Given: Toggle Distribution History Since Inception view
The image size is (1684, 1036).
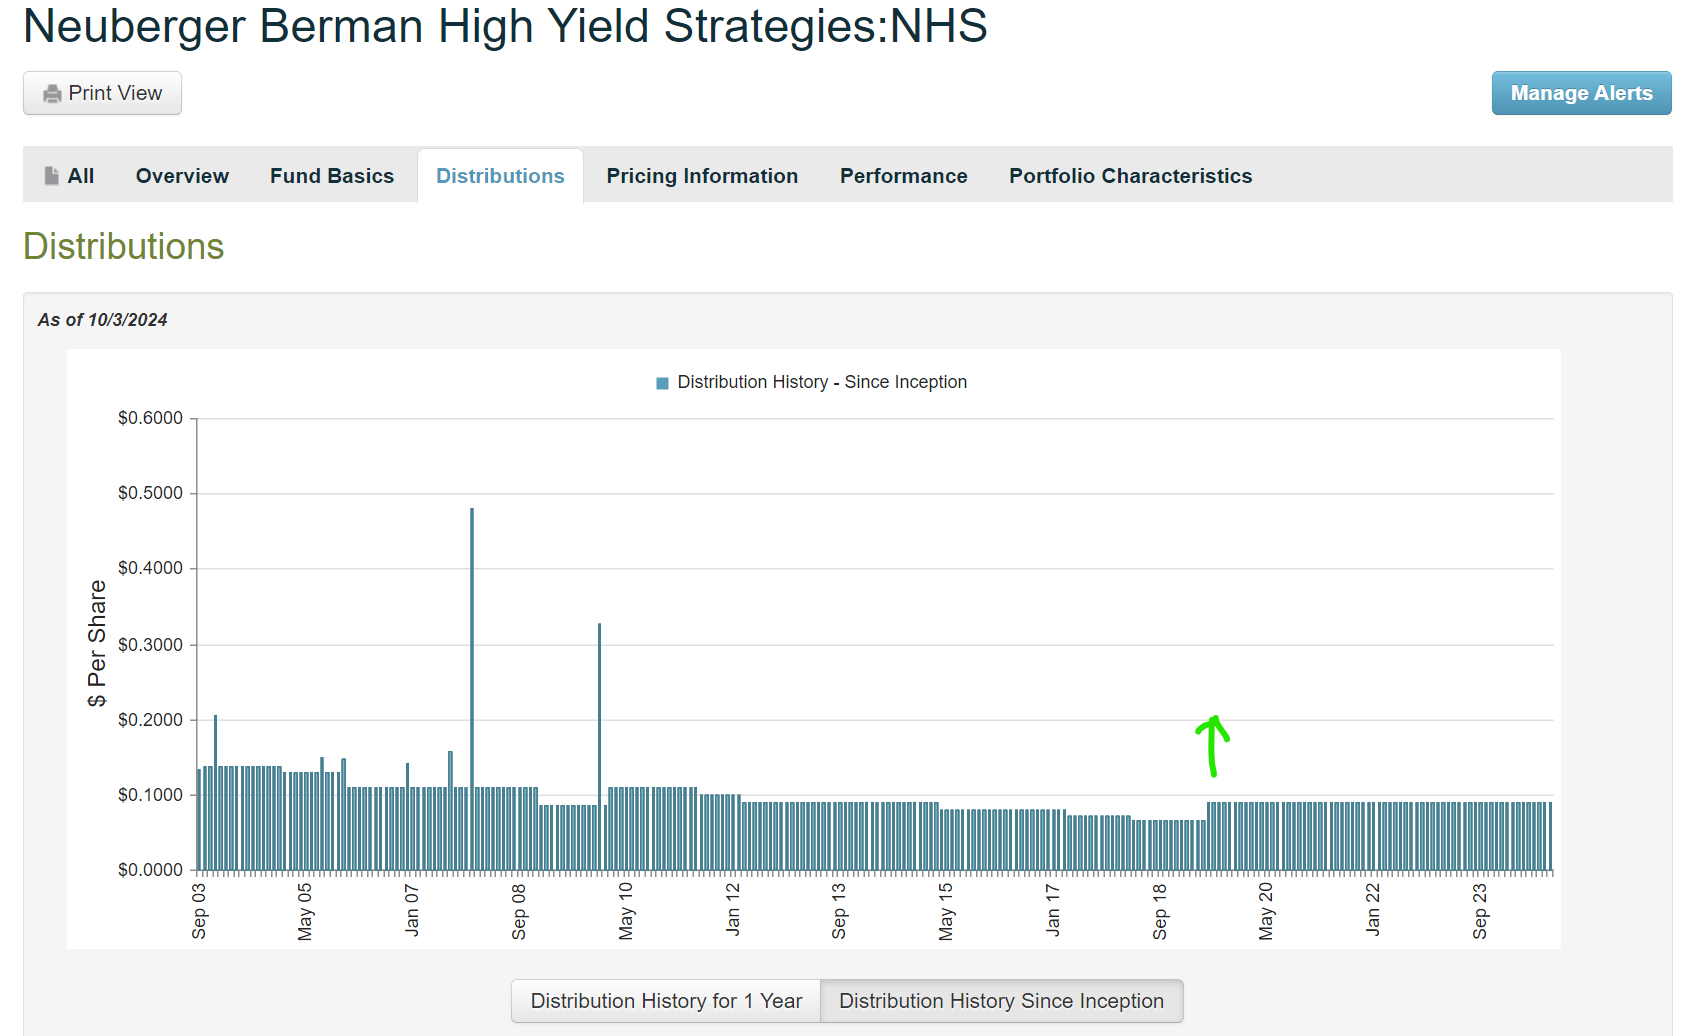Looking at the screenshot, I should [x=1001, y=1001].
